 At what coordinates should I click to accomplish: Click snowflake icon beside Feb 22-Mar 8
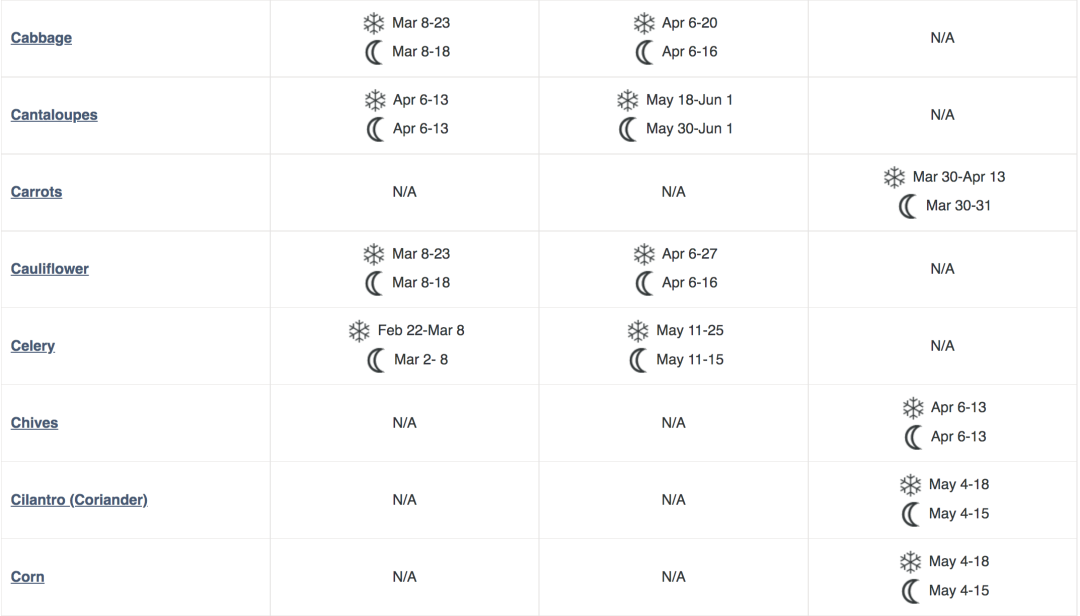pos(359,331)
